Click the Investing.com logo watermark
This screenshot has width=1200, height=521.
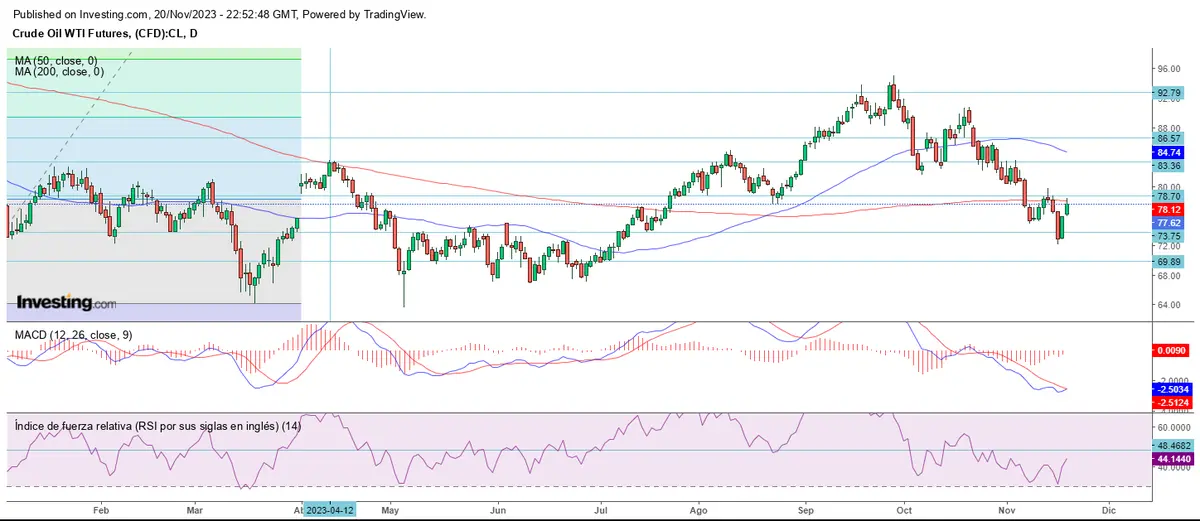point(66,302)
